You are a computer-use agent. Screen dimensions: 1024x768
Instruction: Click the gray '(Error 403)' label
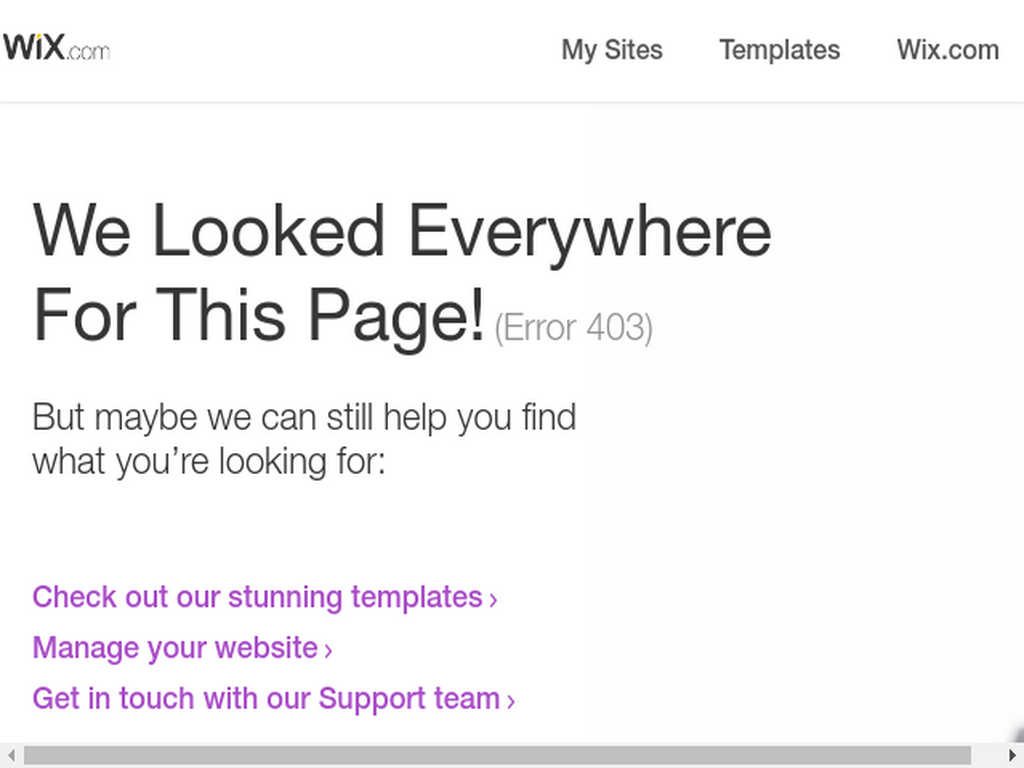pos(573,328)
